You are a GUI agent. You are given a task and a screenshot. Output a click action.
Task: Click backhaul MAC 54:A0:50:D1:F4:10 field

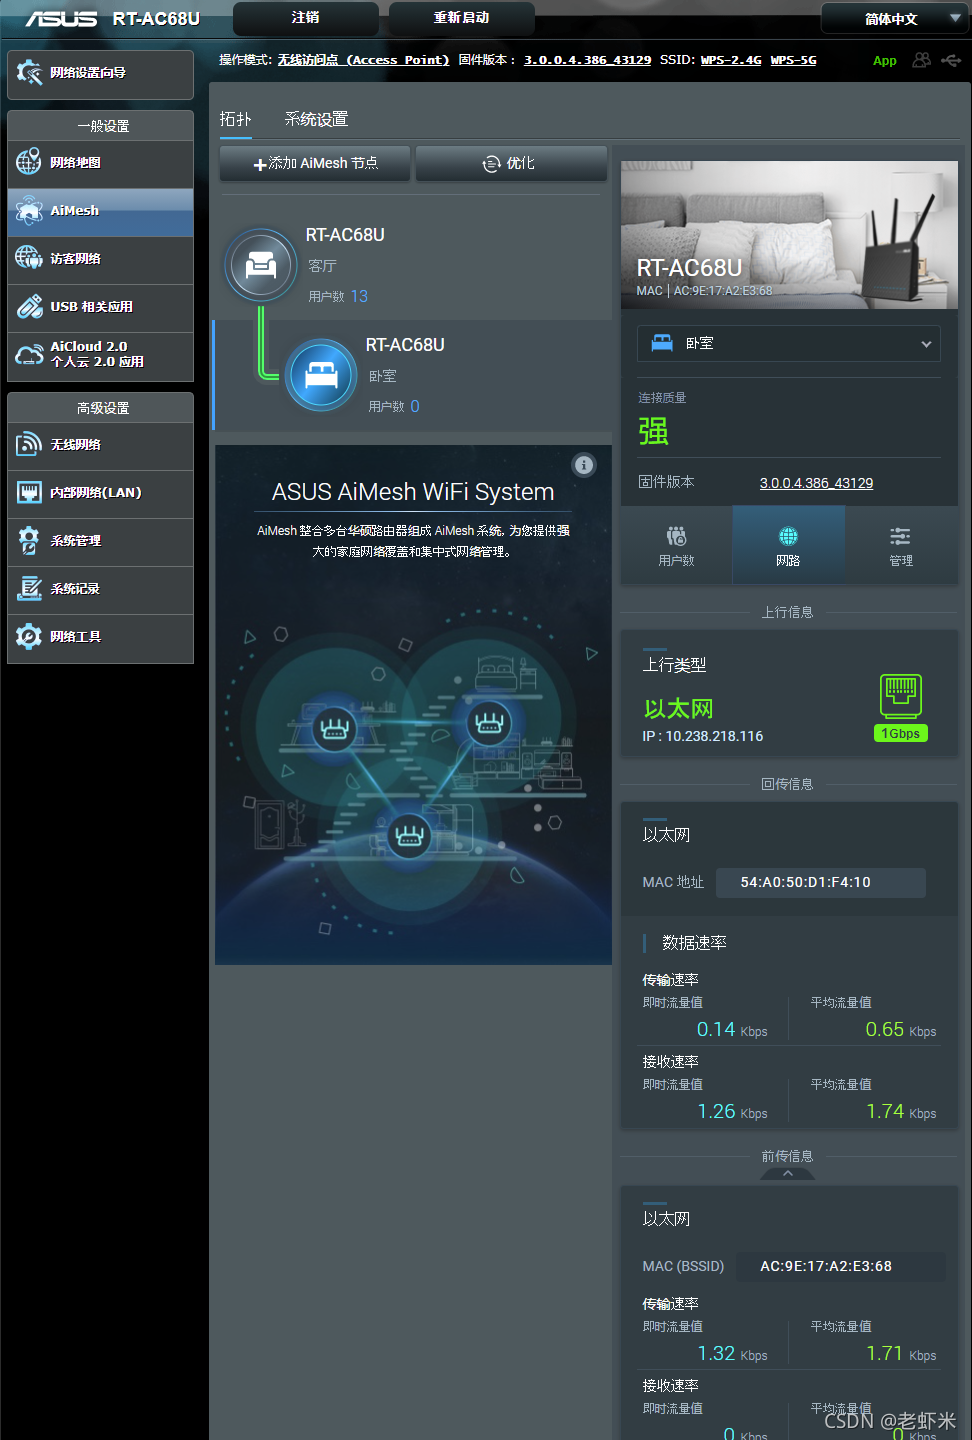tap(821, 882)
